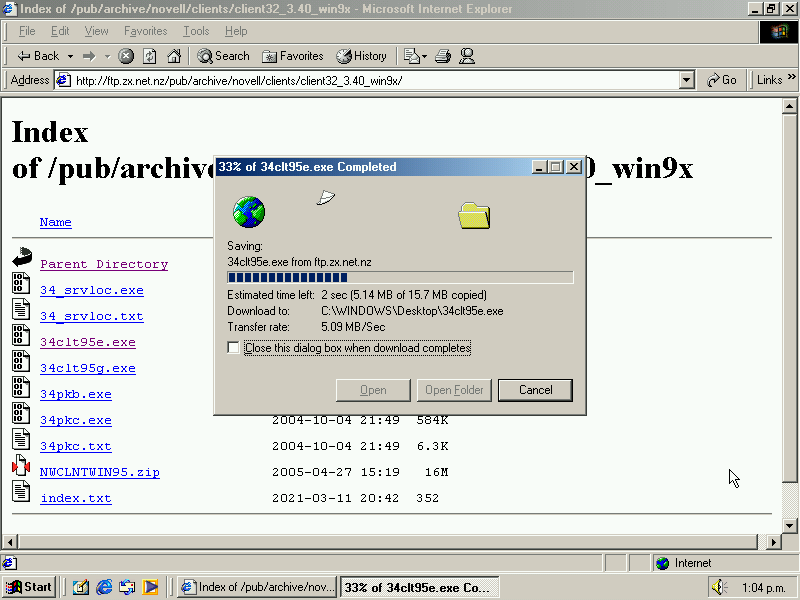This screenshot has height=600, width=800.
Task: Click the '584K' file size text
Action: pyautogui.click(x=432, y=420)
